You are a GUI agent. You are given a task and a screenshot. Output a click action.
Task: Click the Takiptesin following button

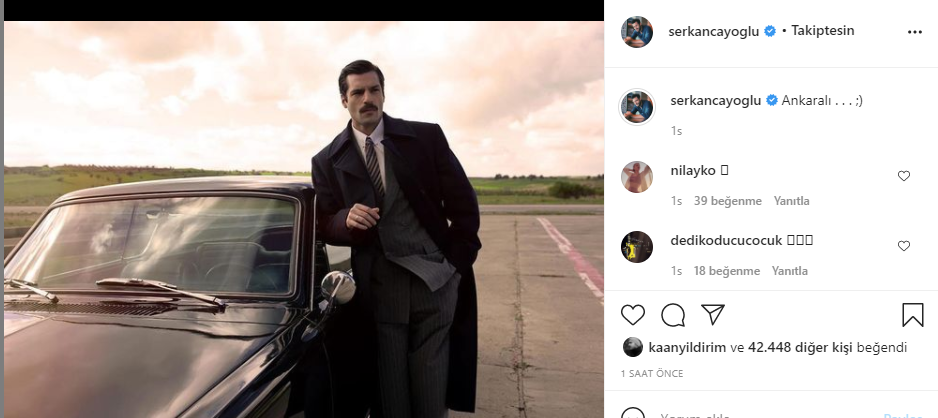[822, 31]
